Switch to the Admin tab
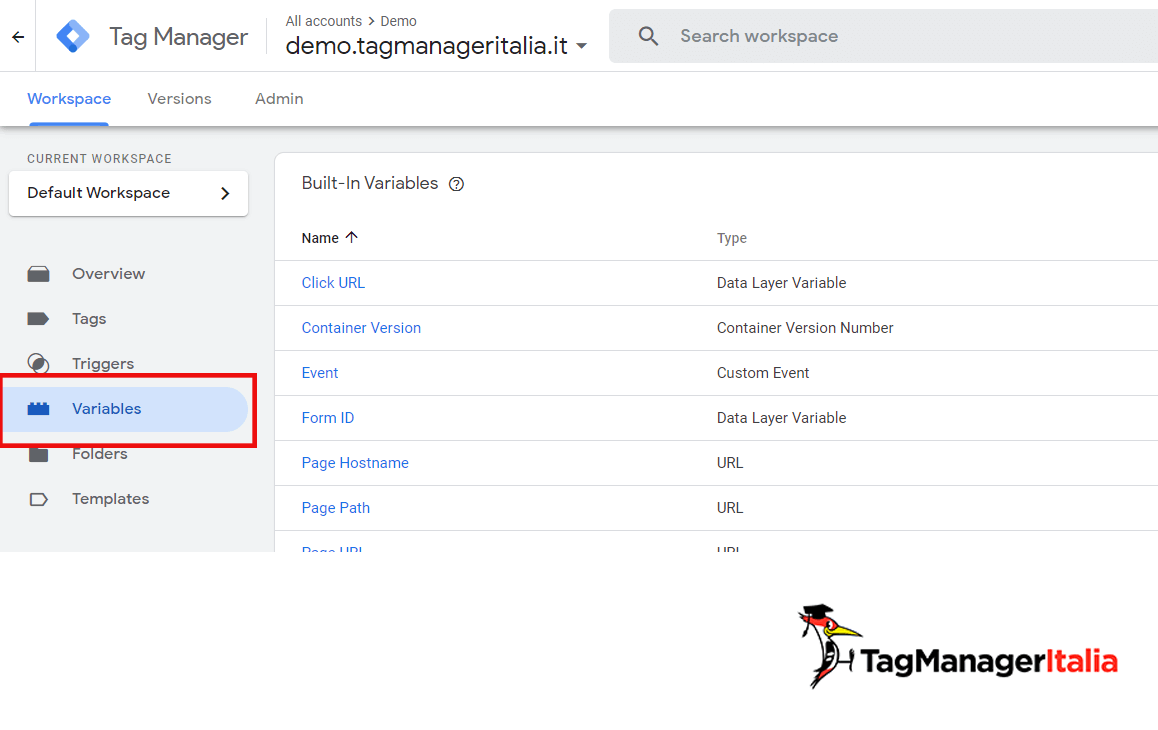 (279, 99)
